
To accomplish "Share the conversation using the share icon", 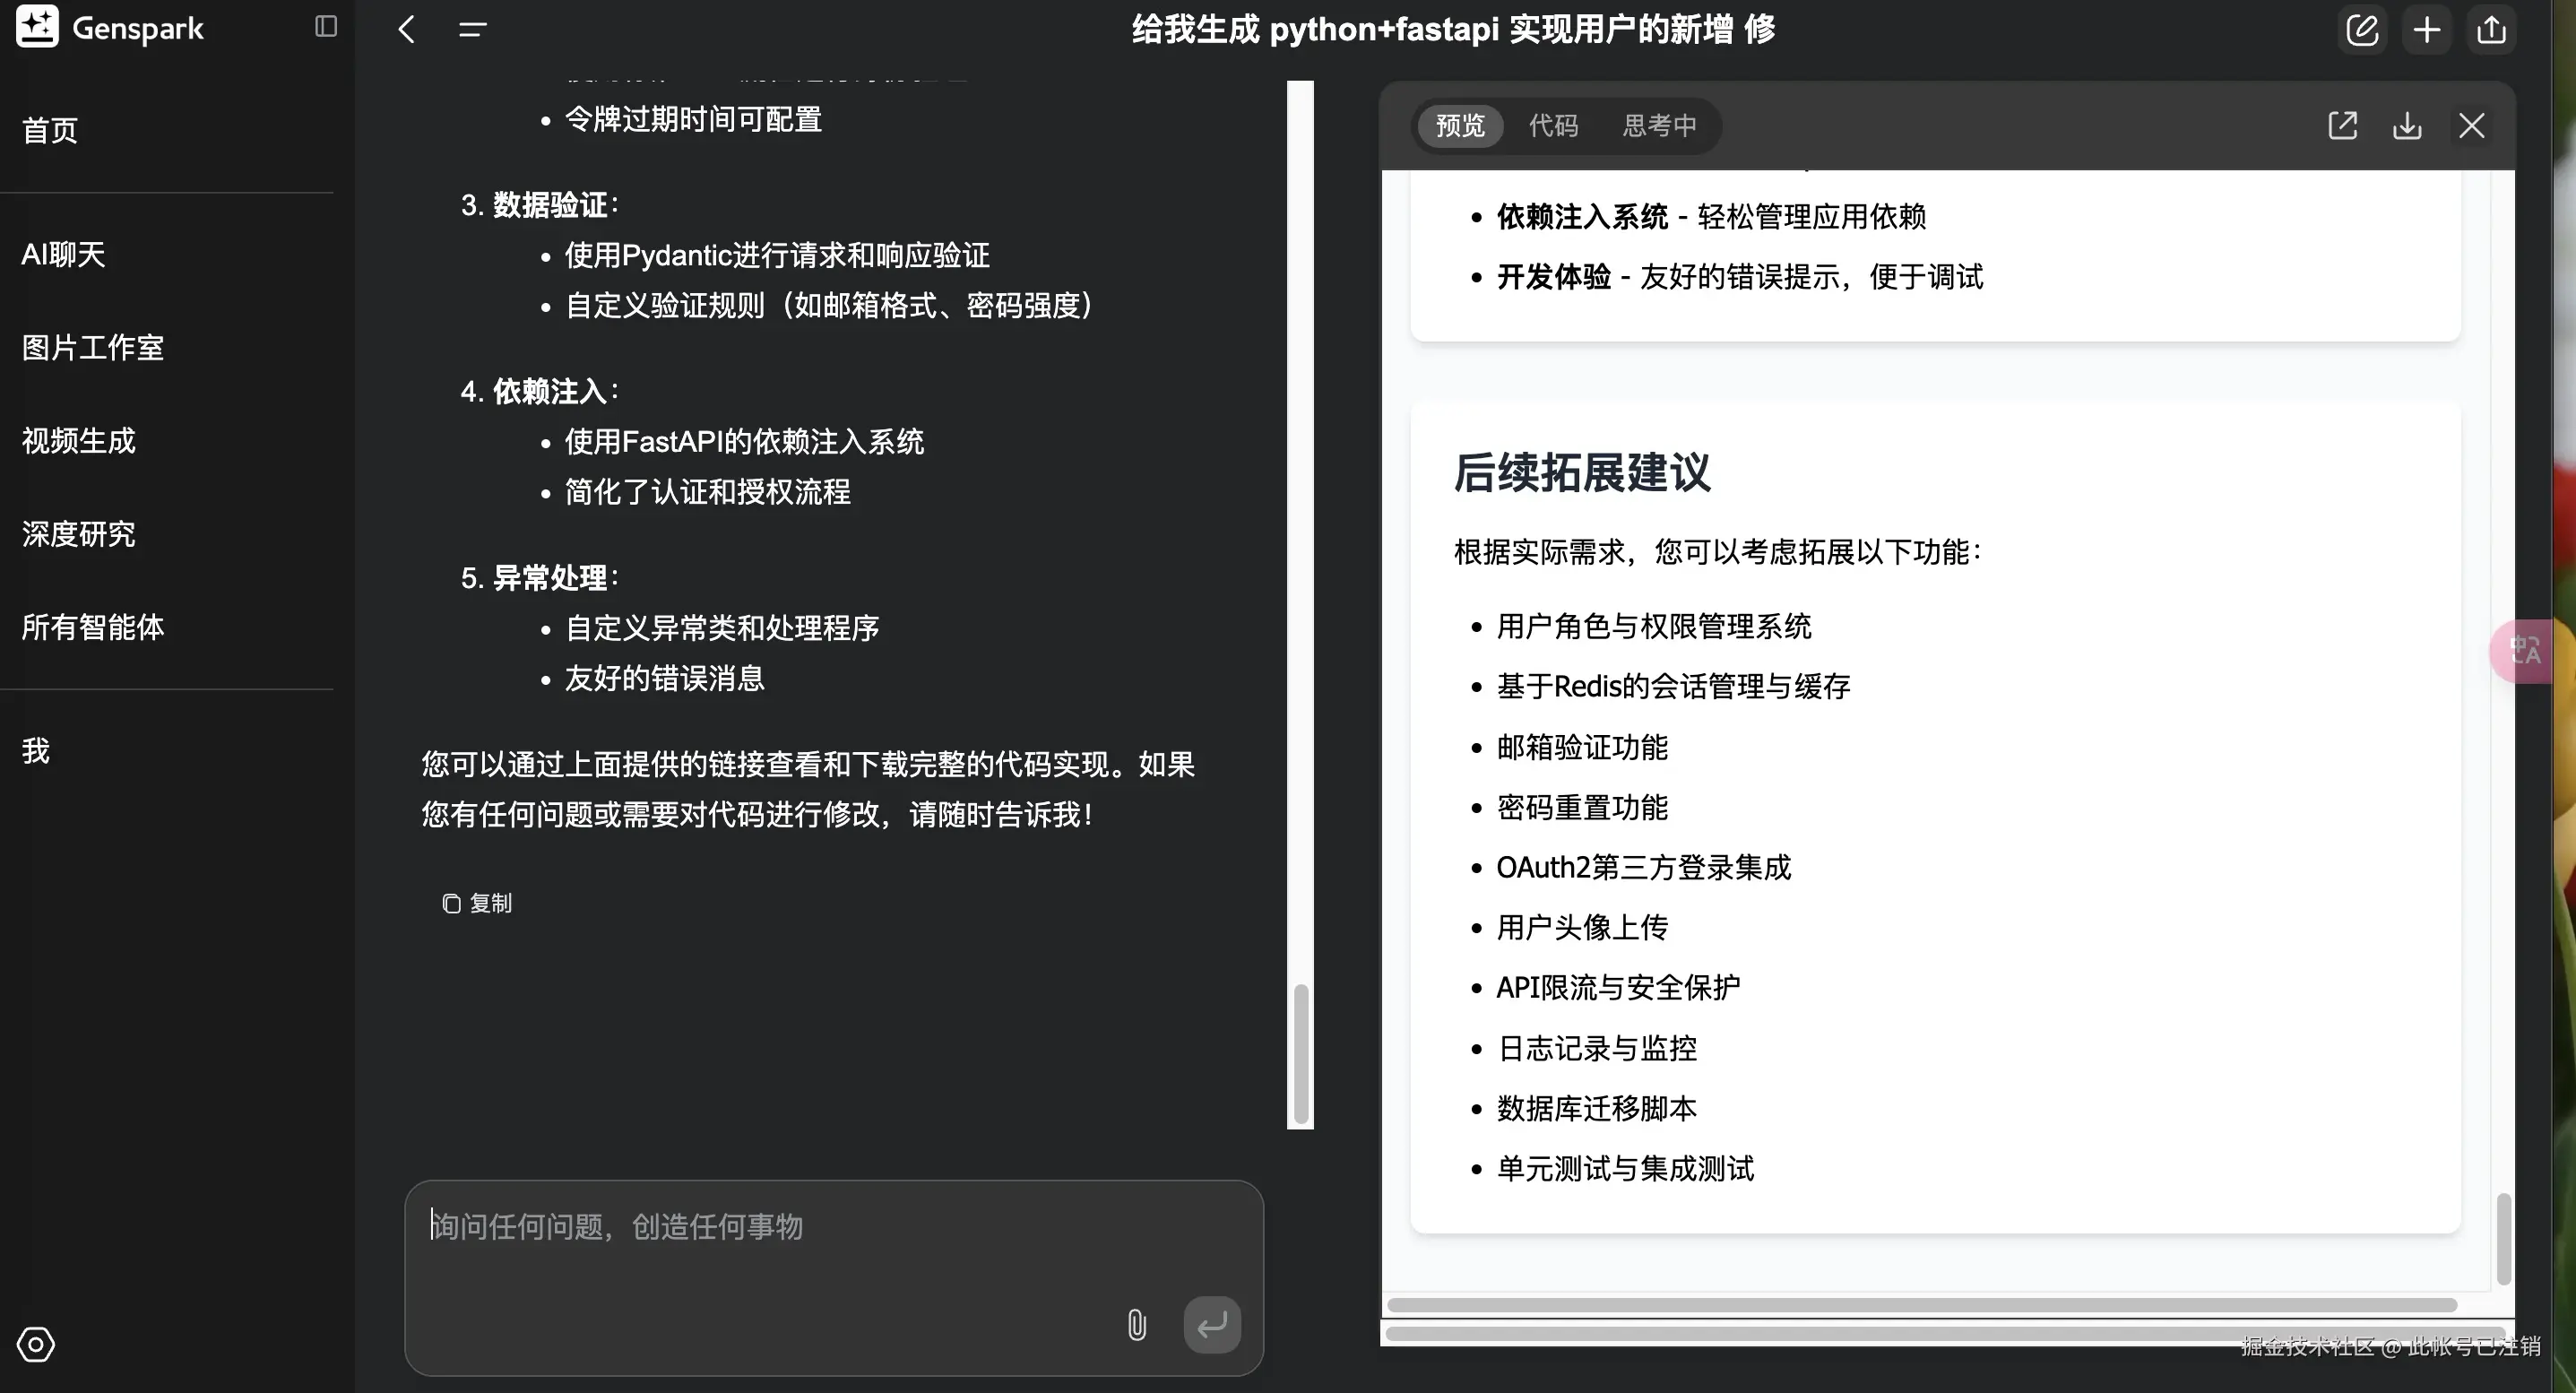I will [x=2492, y=30].
